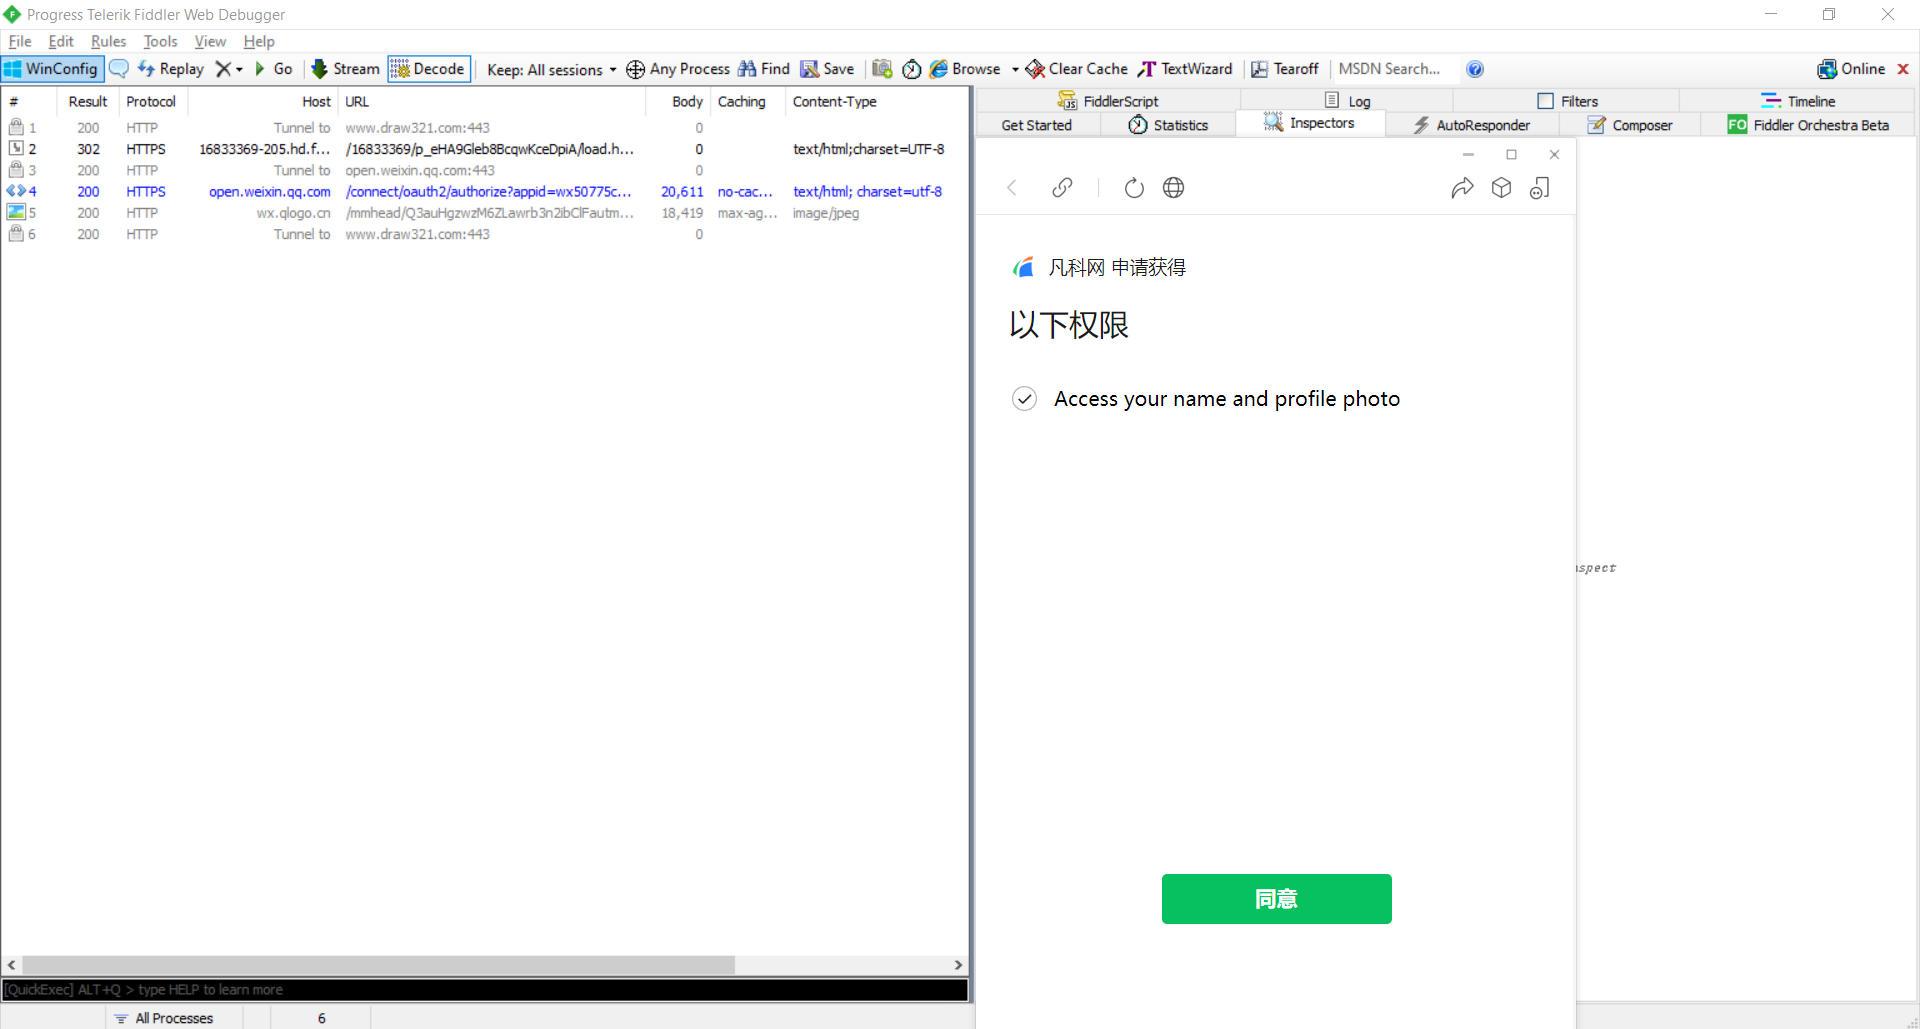The height and width of the screenshot is (1029, 1920).
Task: Click the All Processes filter in status bar
Action: (x=164, y=1018)
